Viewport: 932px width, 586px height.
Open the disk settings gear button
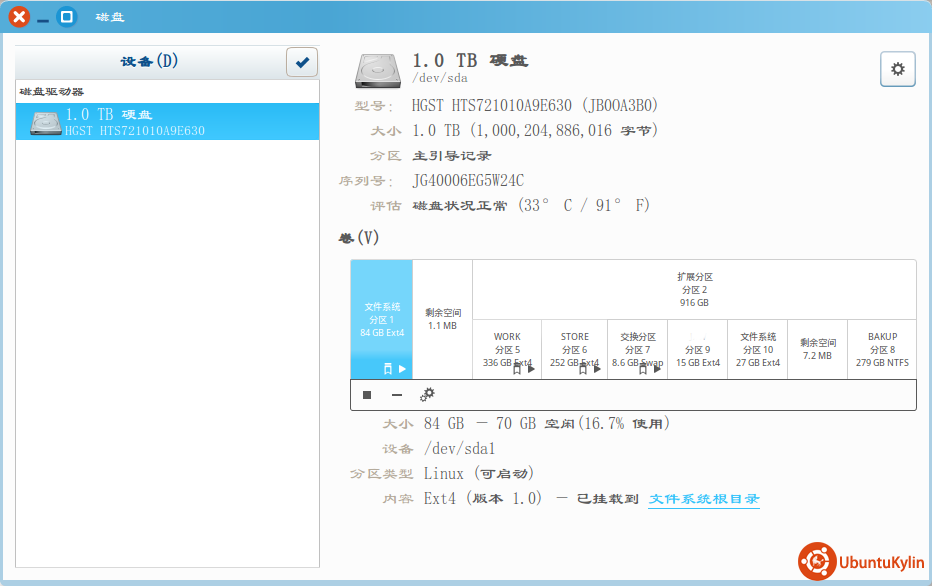click(897, 69)
